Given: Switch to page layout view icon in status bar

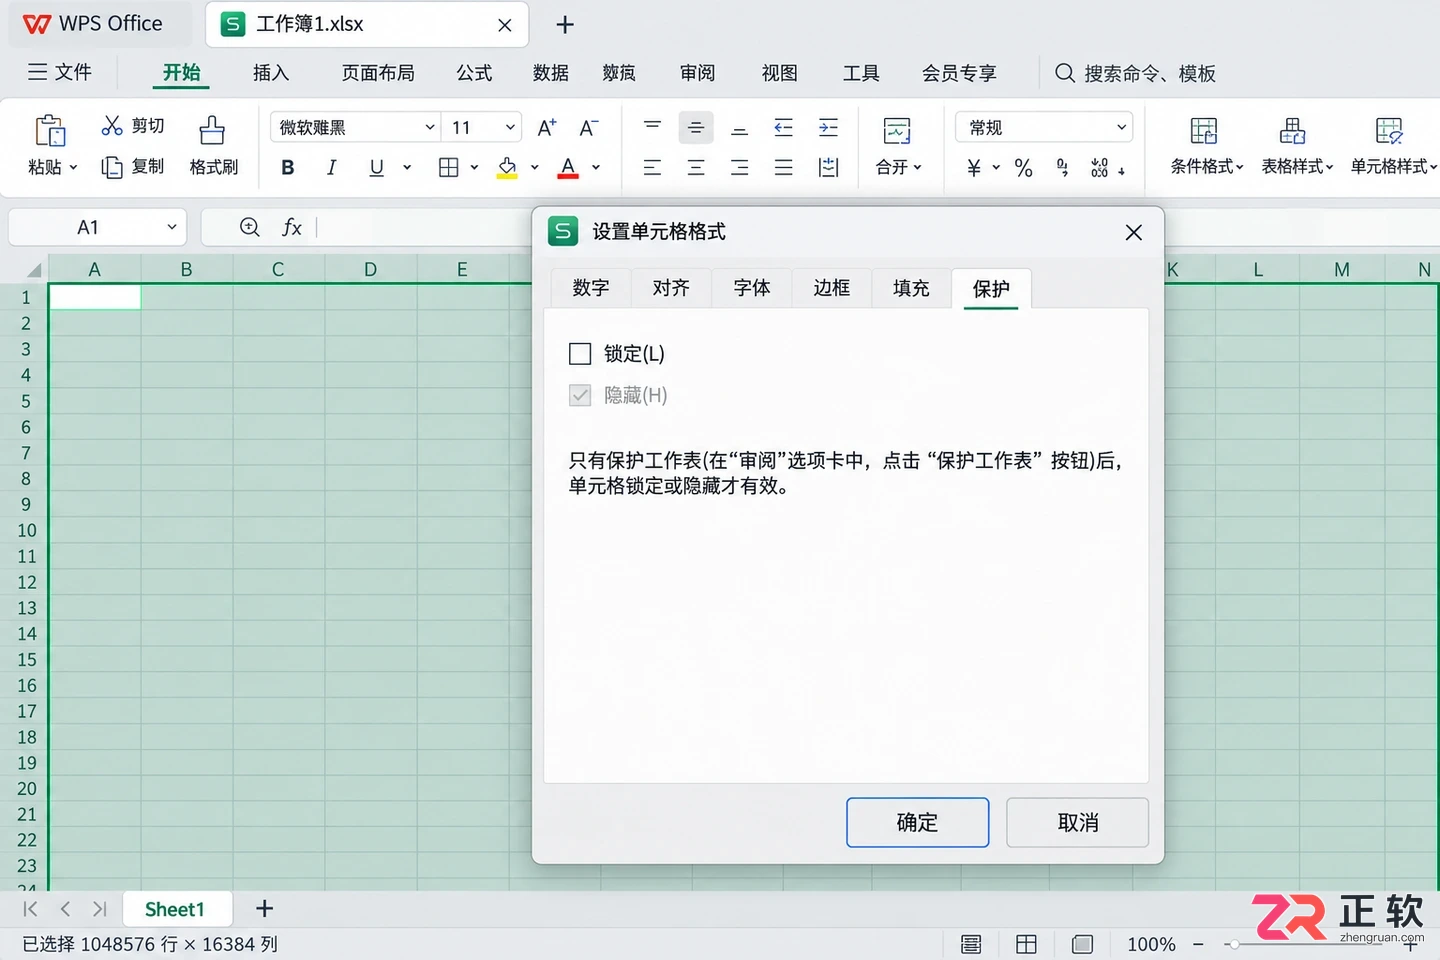Looking at the screenshot, I should tap(971, 944).
